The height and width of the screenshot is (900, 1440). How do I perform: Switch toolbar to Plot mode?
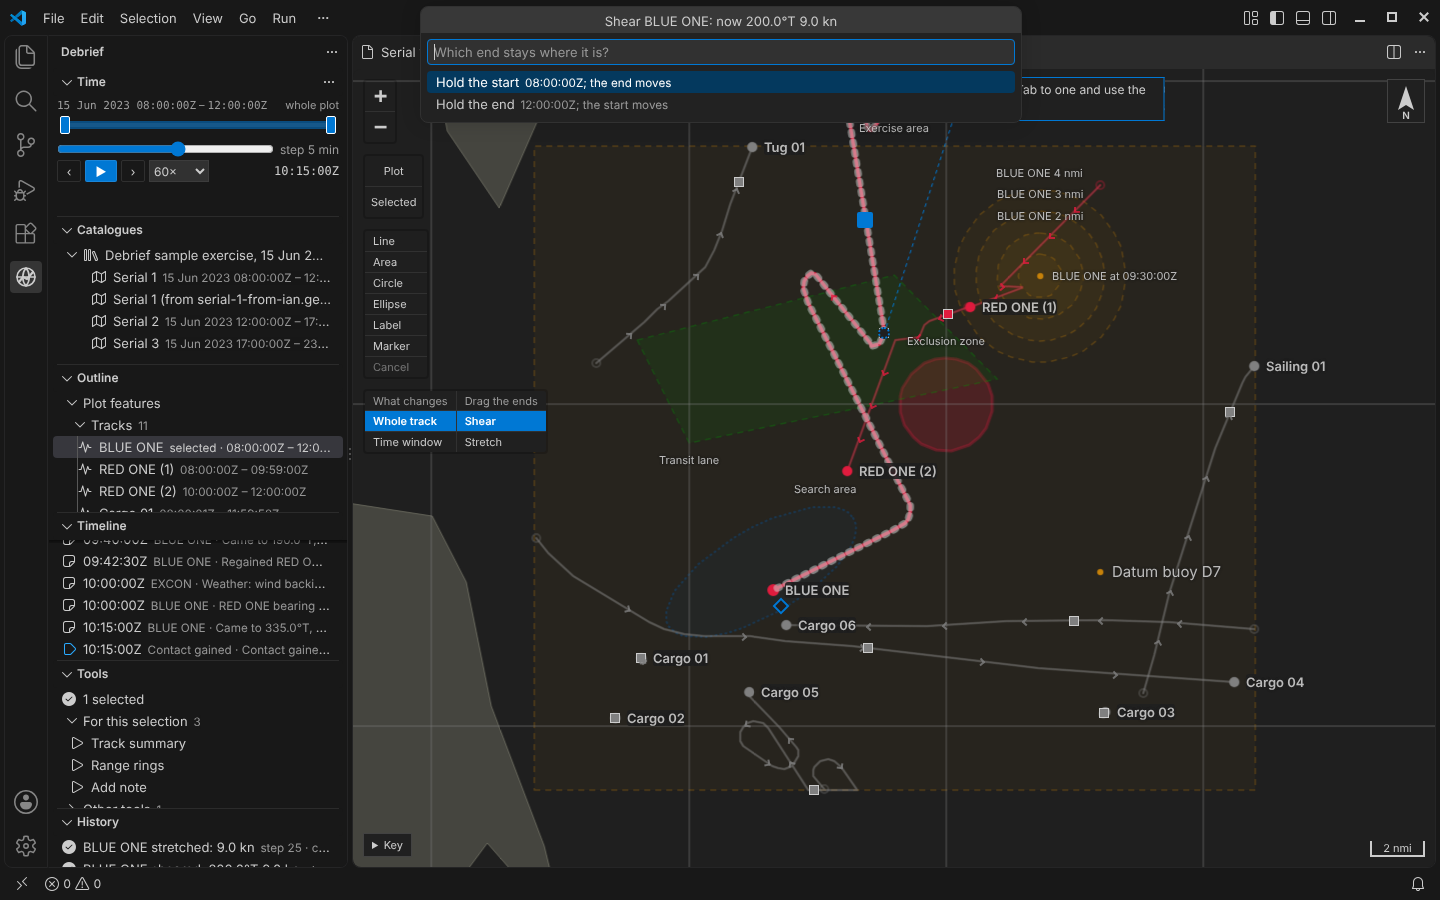coord(394,171)
